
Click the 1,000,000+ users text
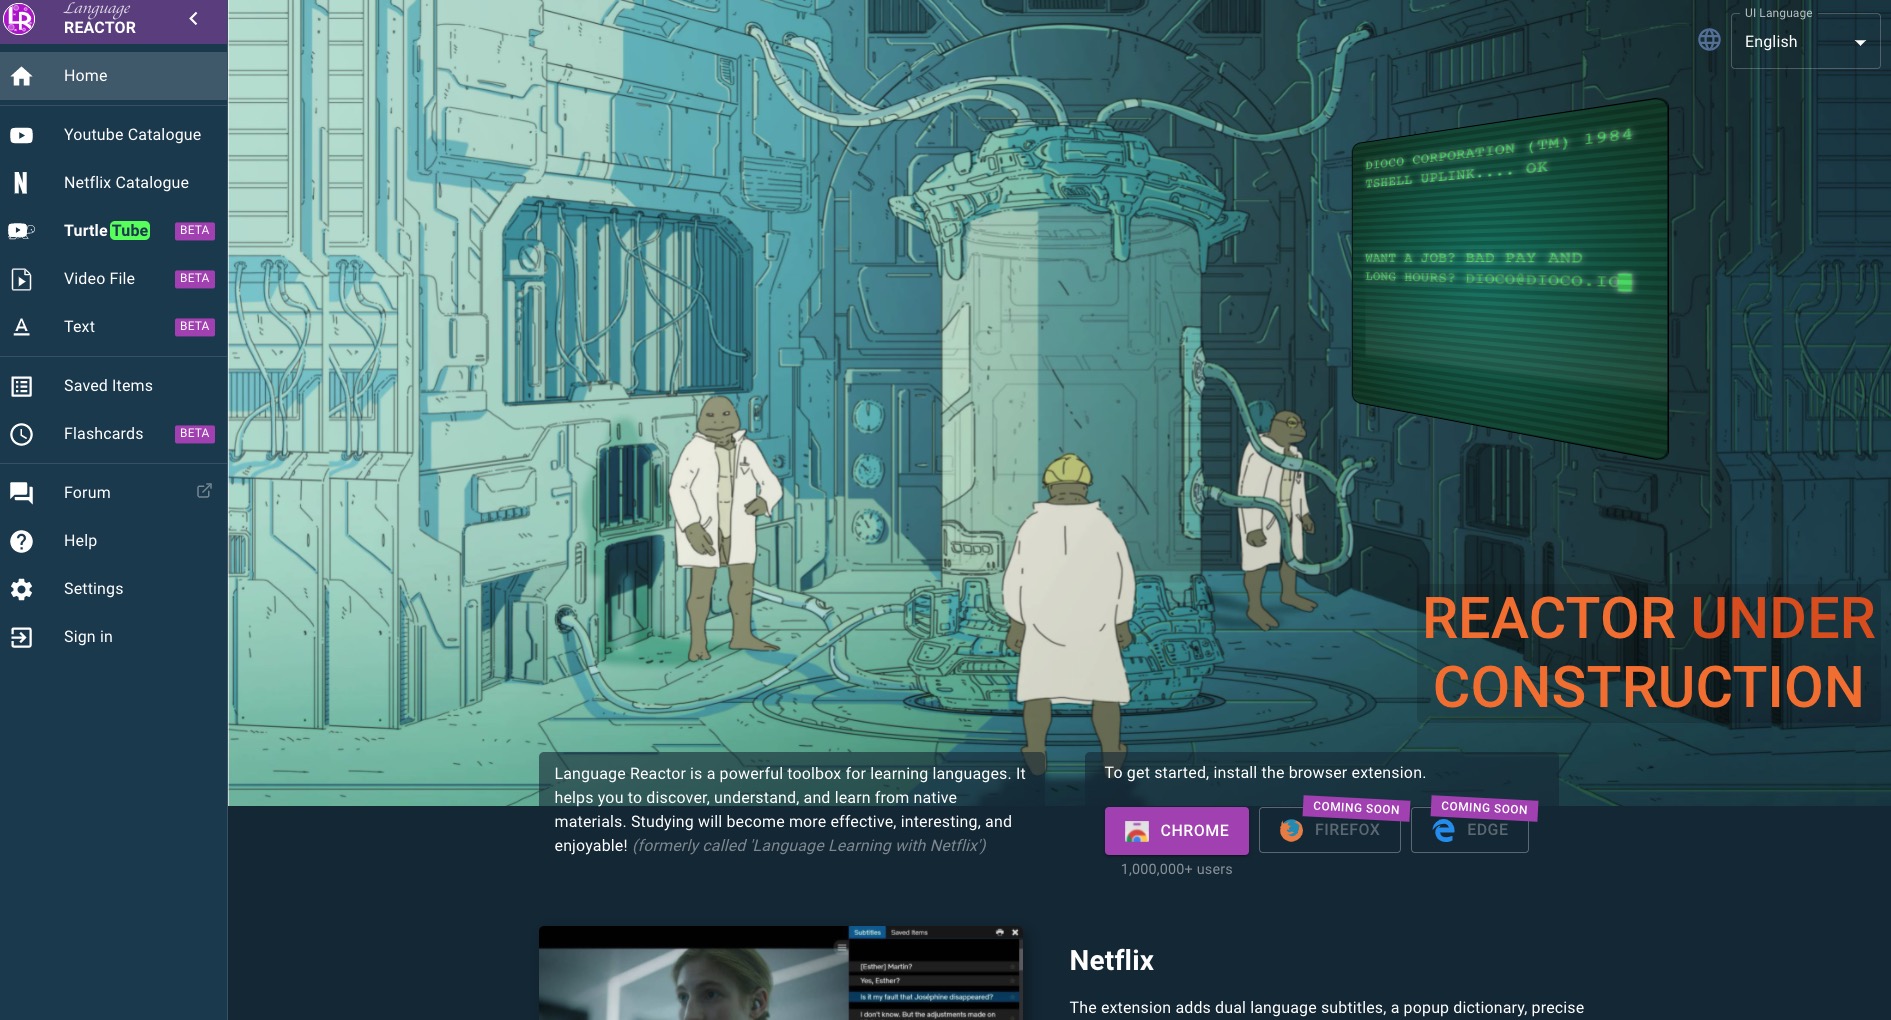tap(1176, 870)
